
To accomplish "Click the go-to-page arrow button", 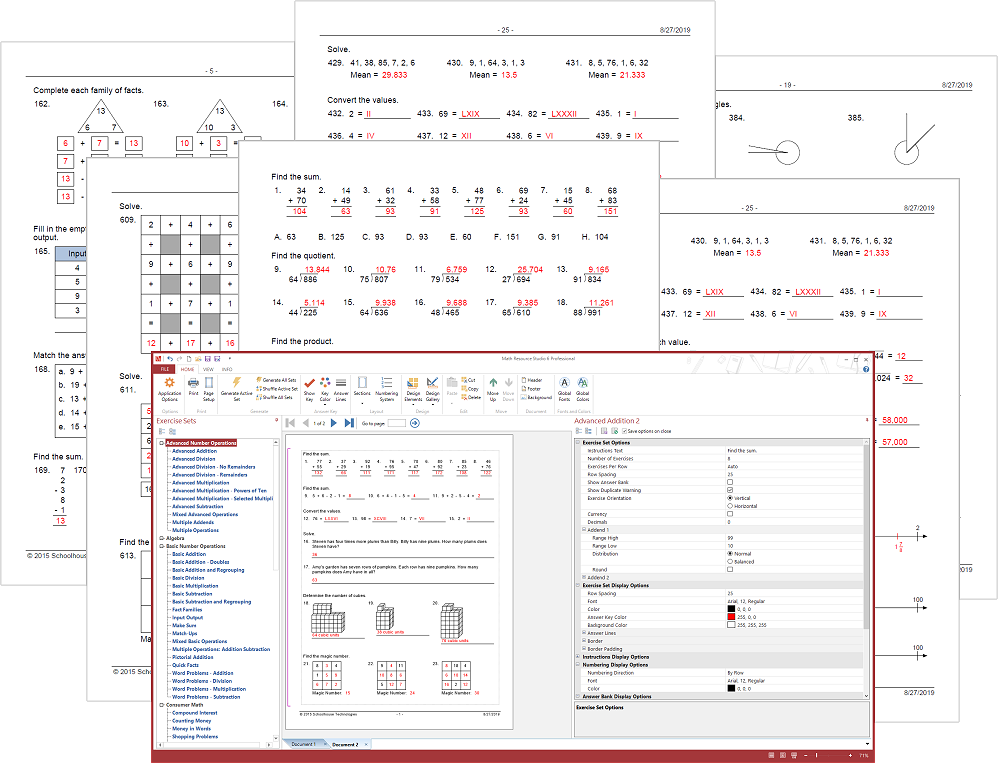I will [414, 423].
